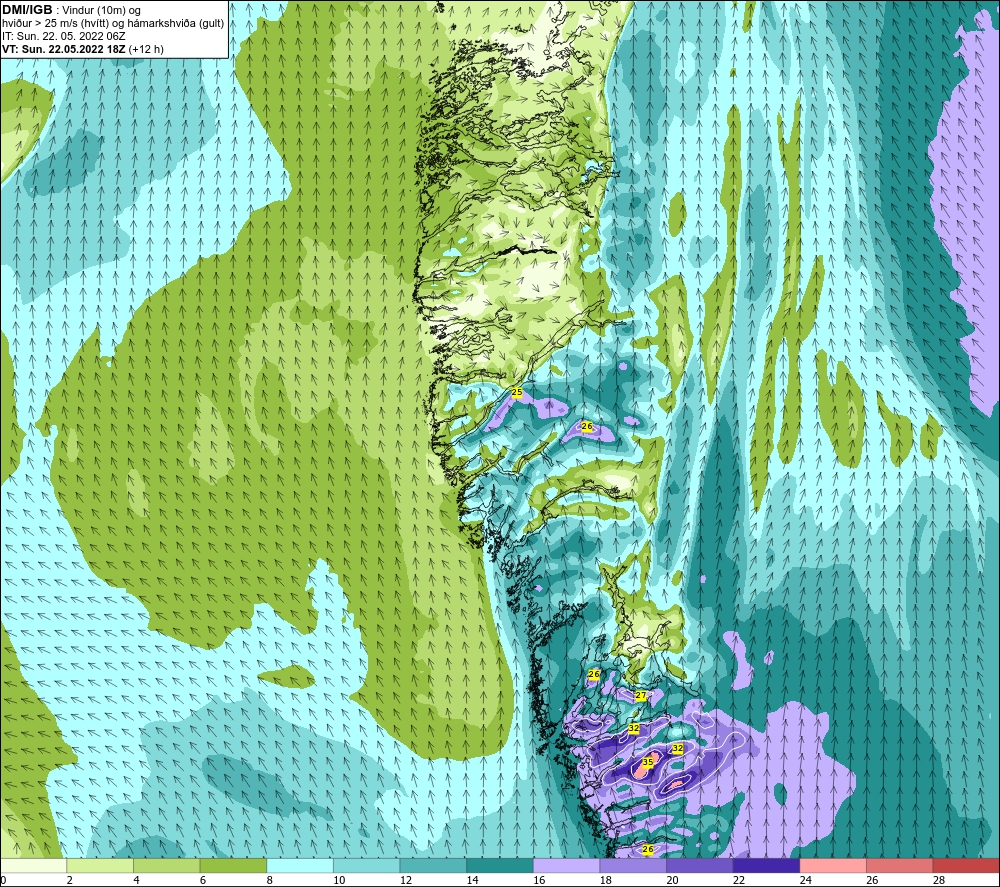Select the 2–4 m/s light green swatch
The width and height of the screenshot is (1000, 887).
[x=100, y=865]
